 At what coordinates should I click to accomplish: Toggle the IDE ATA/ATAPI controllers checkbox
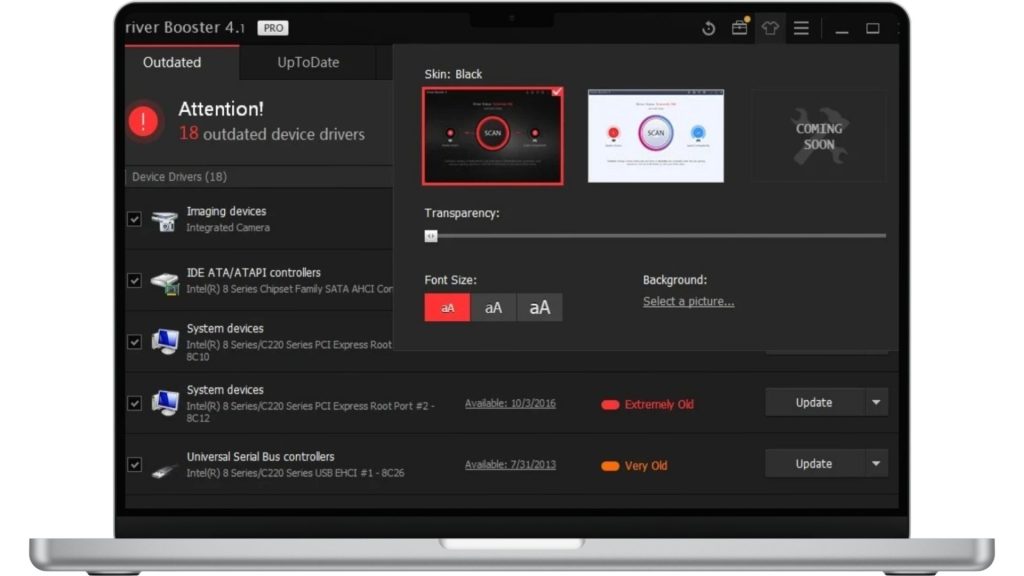(x=134, y=281)
